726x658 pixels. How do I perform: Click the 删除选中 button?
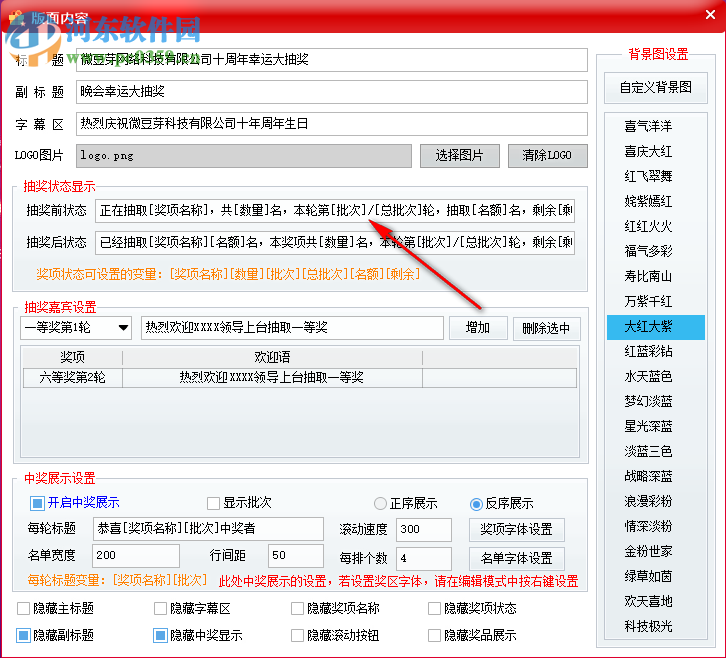coord(546,328)
